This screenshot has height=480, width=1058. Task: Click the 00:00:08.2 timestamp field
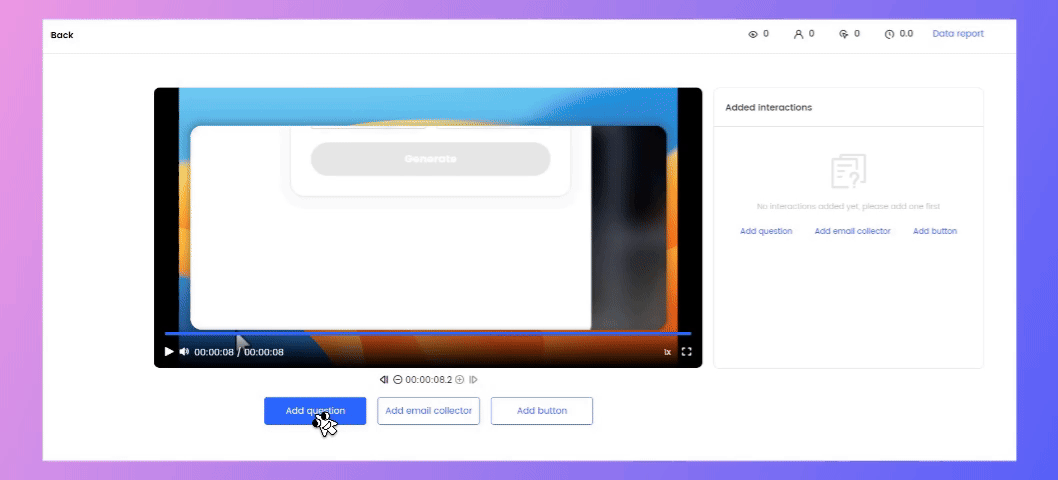(x=428, y=379)
